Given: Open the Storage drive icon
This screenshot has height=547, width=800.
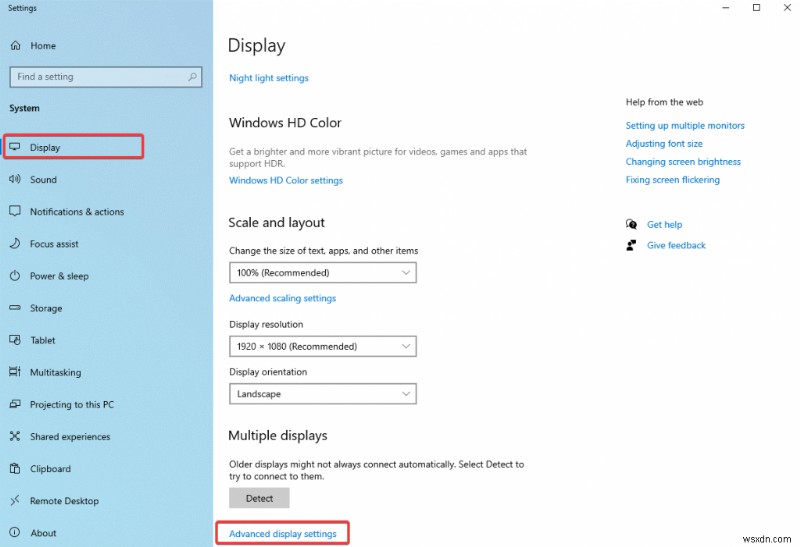Looking at the screenshot, I should tap(15, 309).
